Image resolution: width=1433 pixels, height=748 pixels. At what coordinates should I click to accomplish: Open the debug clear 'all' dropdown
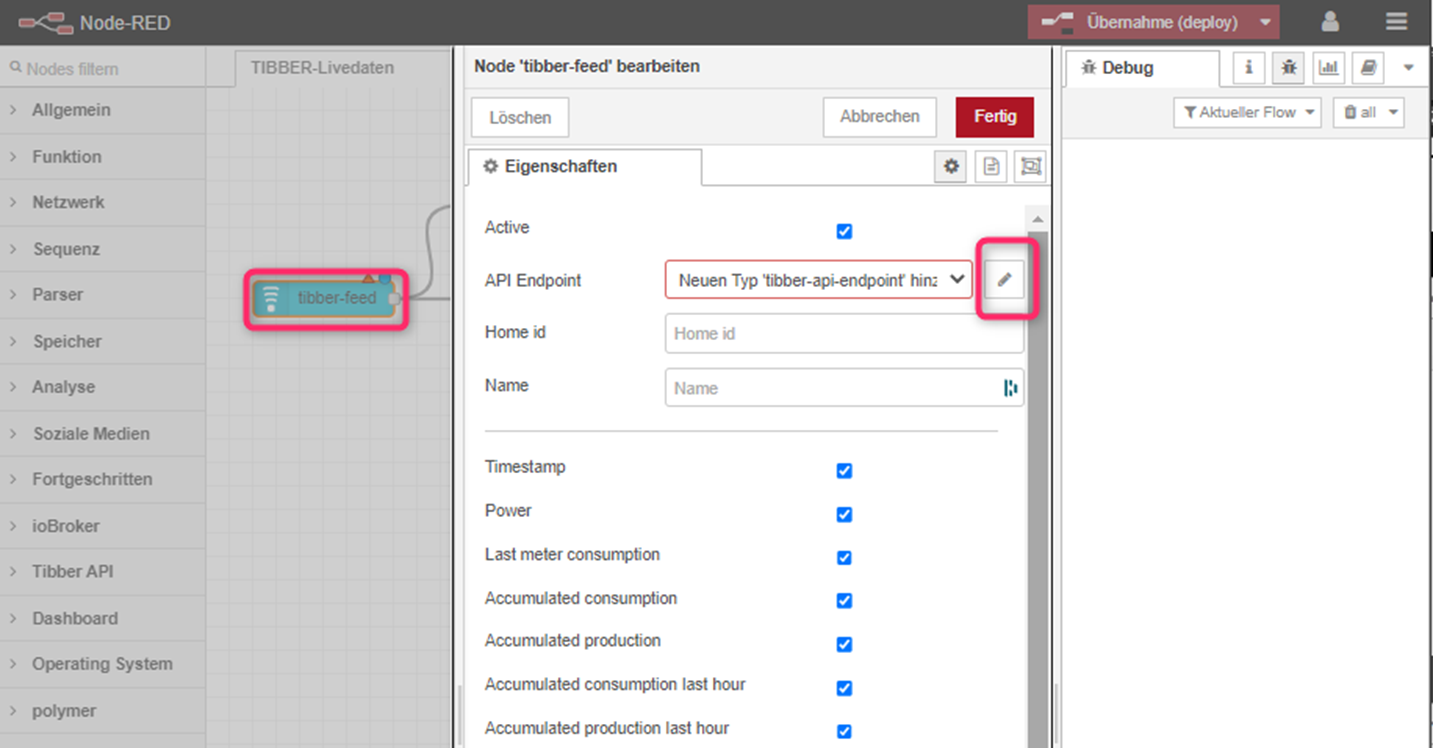pyautogui.click(x=1369, y=112)
